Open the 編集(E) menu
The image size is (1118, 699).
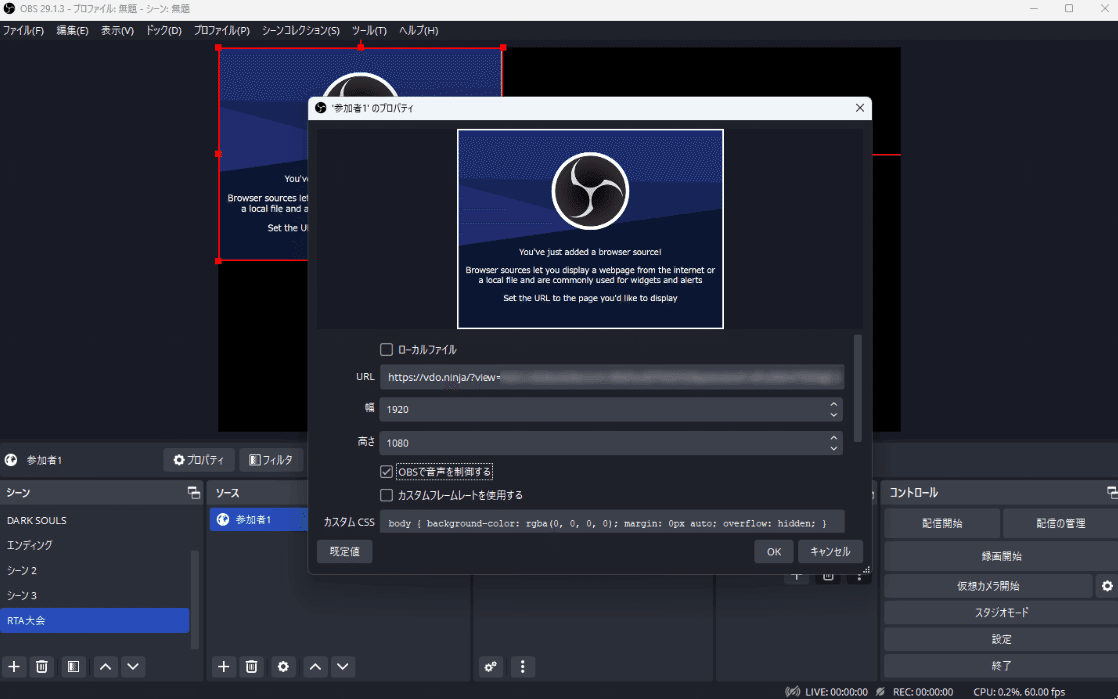(72, 31)
